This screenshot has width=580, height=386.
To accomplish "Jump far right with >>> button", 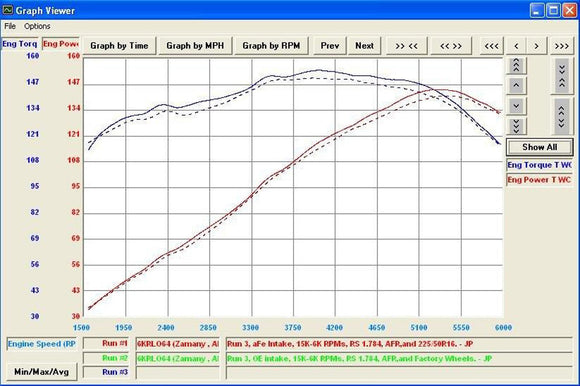I will pyautogui.click(x=562, y=46).
